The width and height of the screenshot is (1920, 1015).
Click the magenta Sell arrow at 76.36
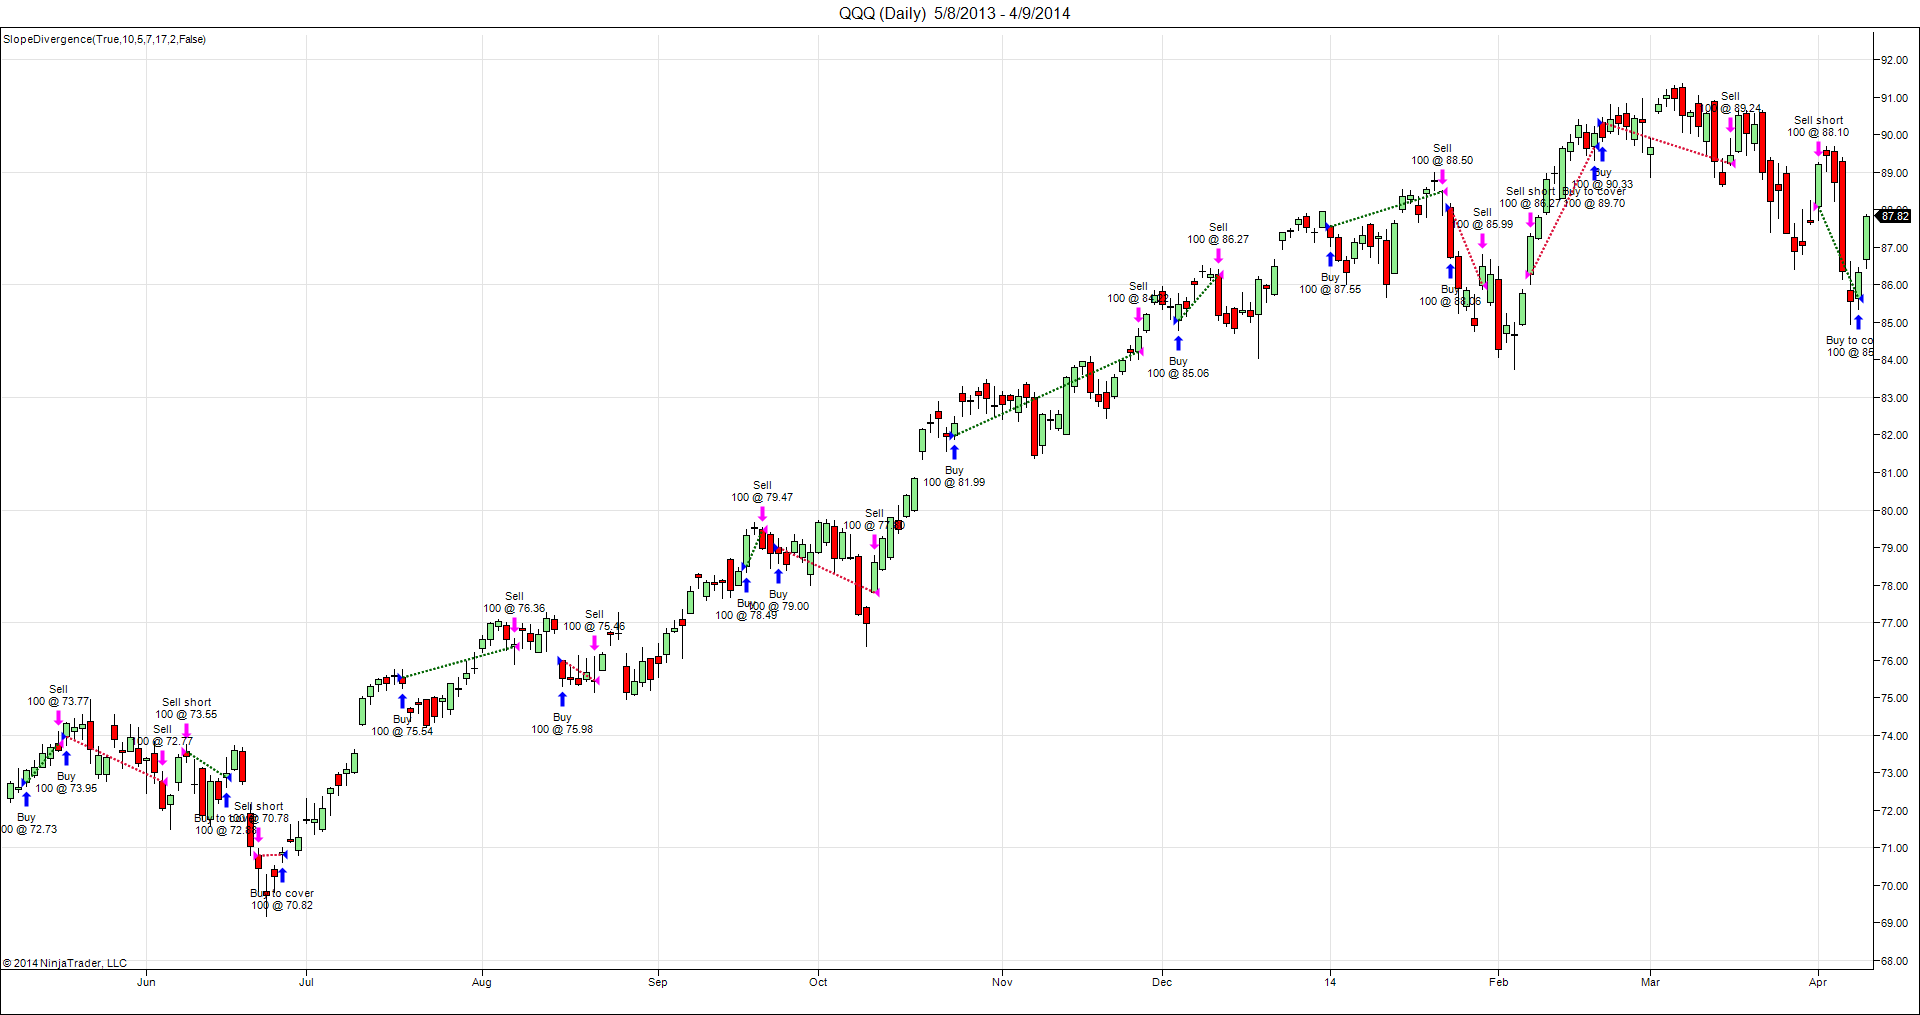pyautogui.click(x=514, y=625)
